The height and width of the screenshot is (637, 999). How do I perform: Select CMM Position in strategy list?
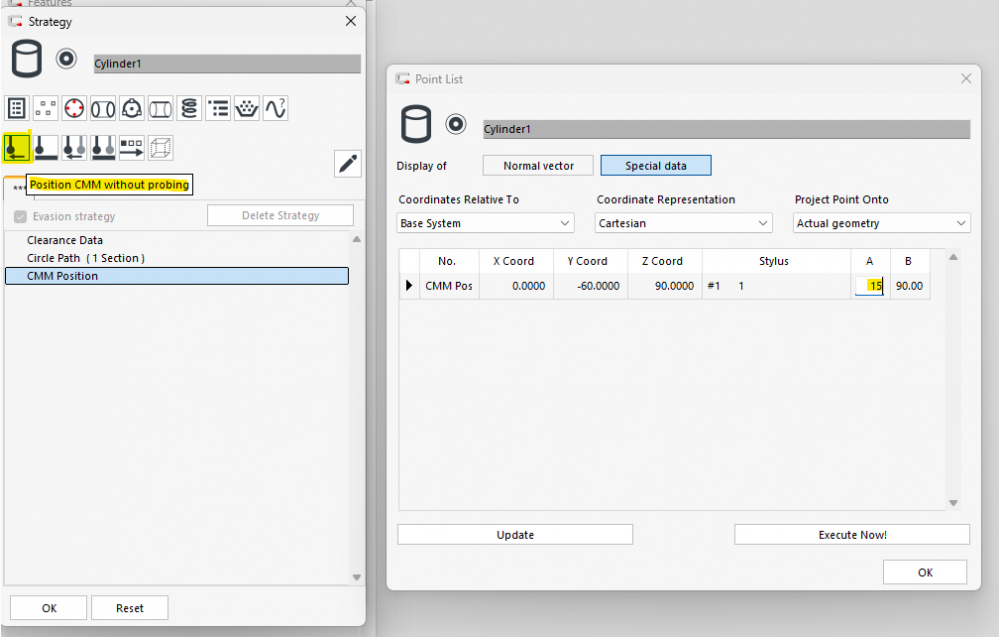tap(177, 276)
